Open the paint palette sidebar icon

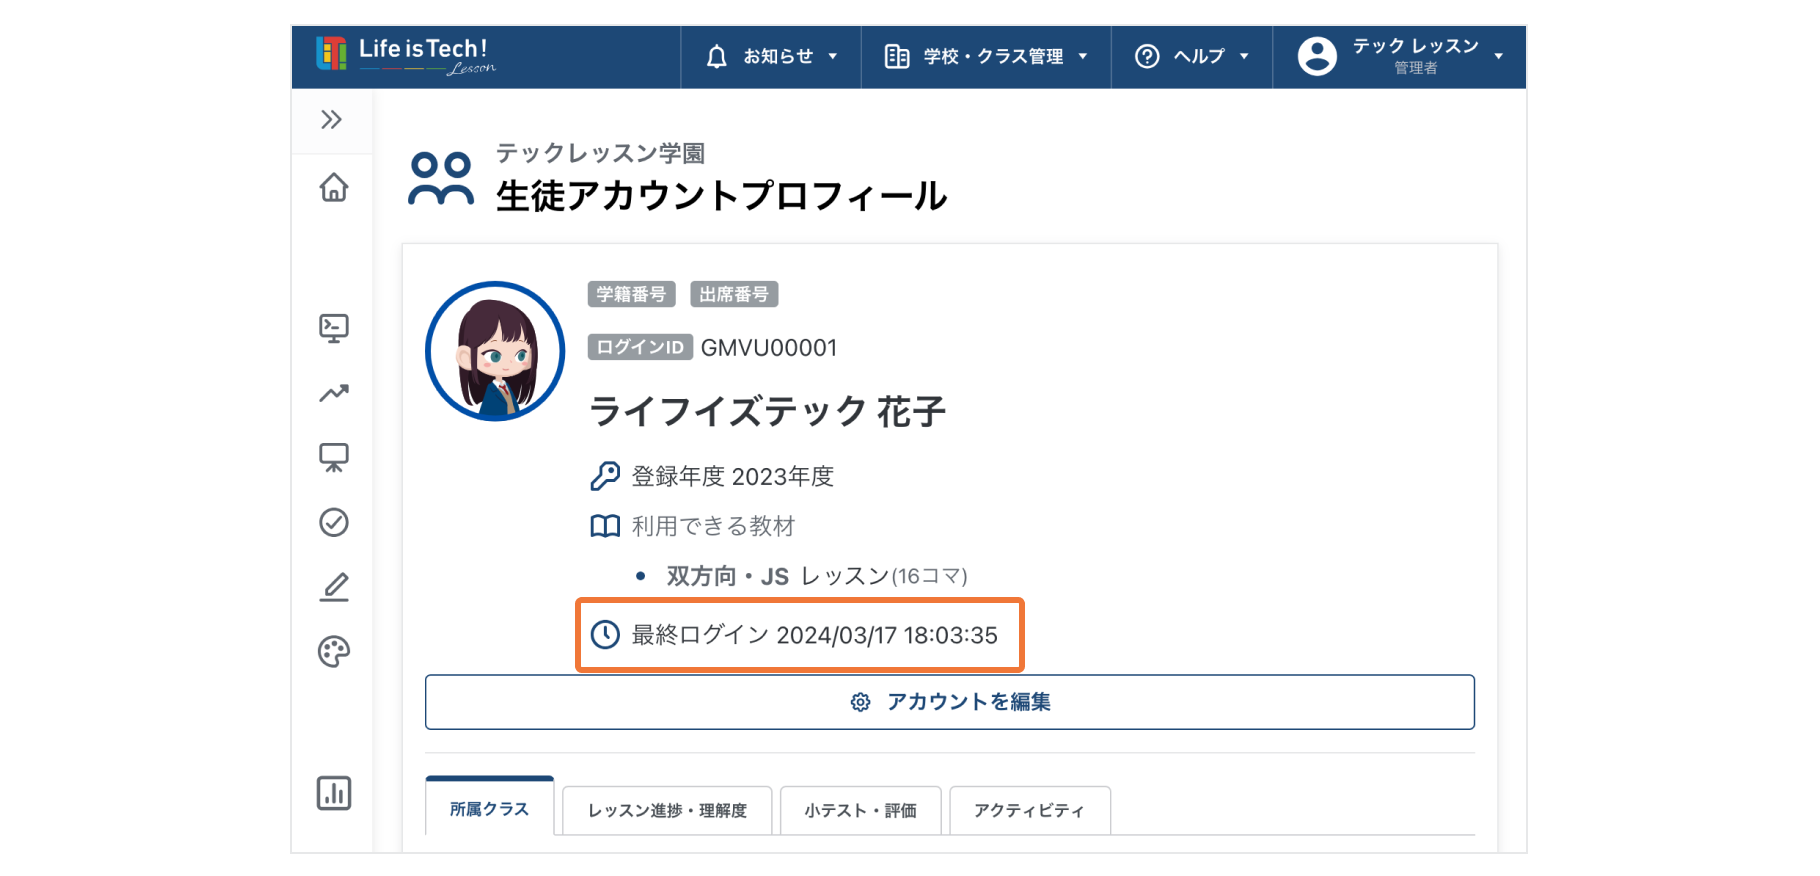[x=333, y=652]
